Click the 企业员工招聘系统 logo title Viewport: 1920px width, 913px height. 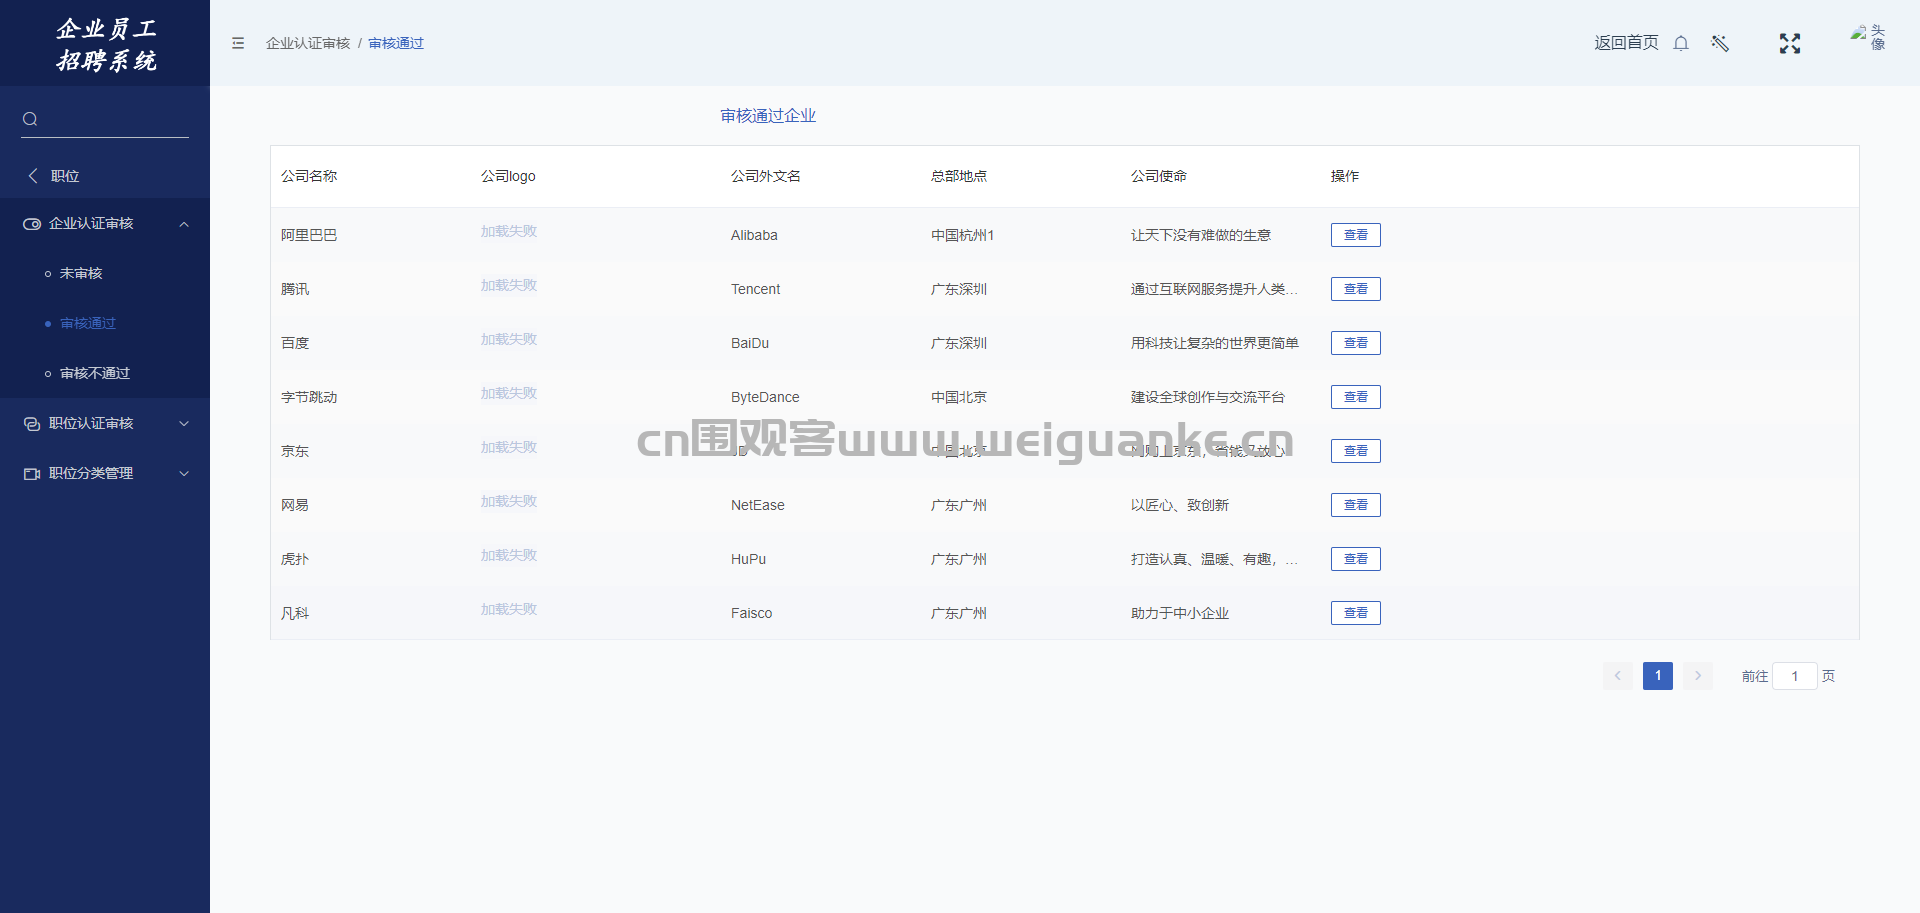pyautogui.click(x=106, y=45)
